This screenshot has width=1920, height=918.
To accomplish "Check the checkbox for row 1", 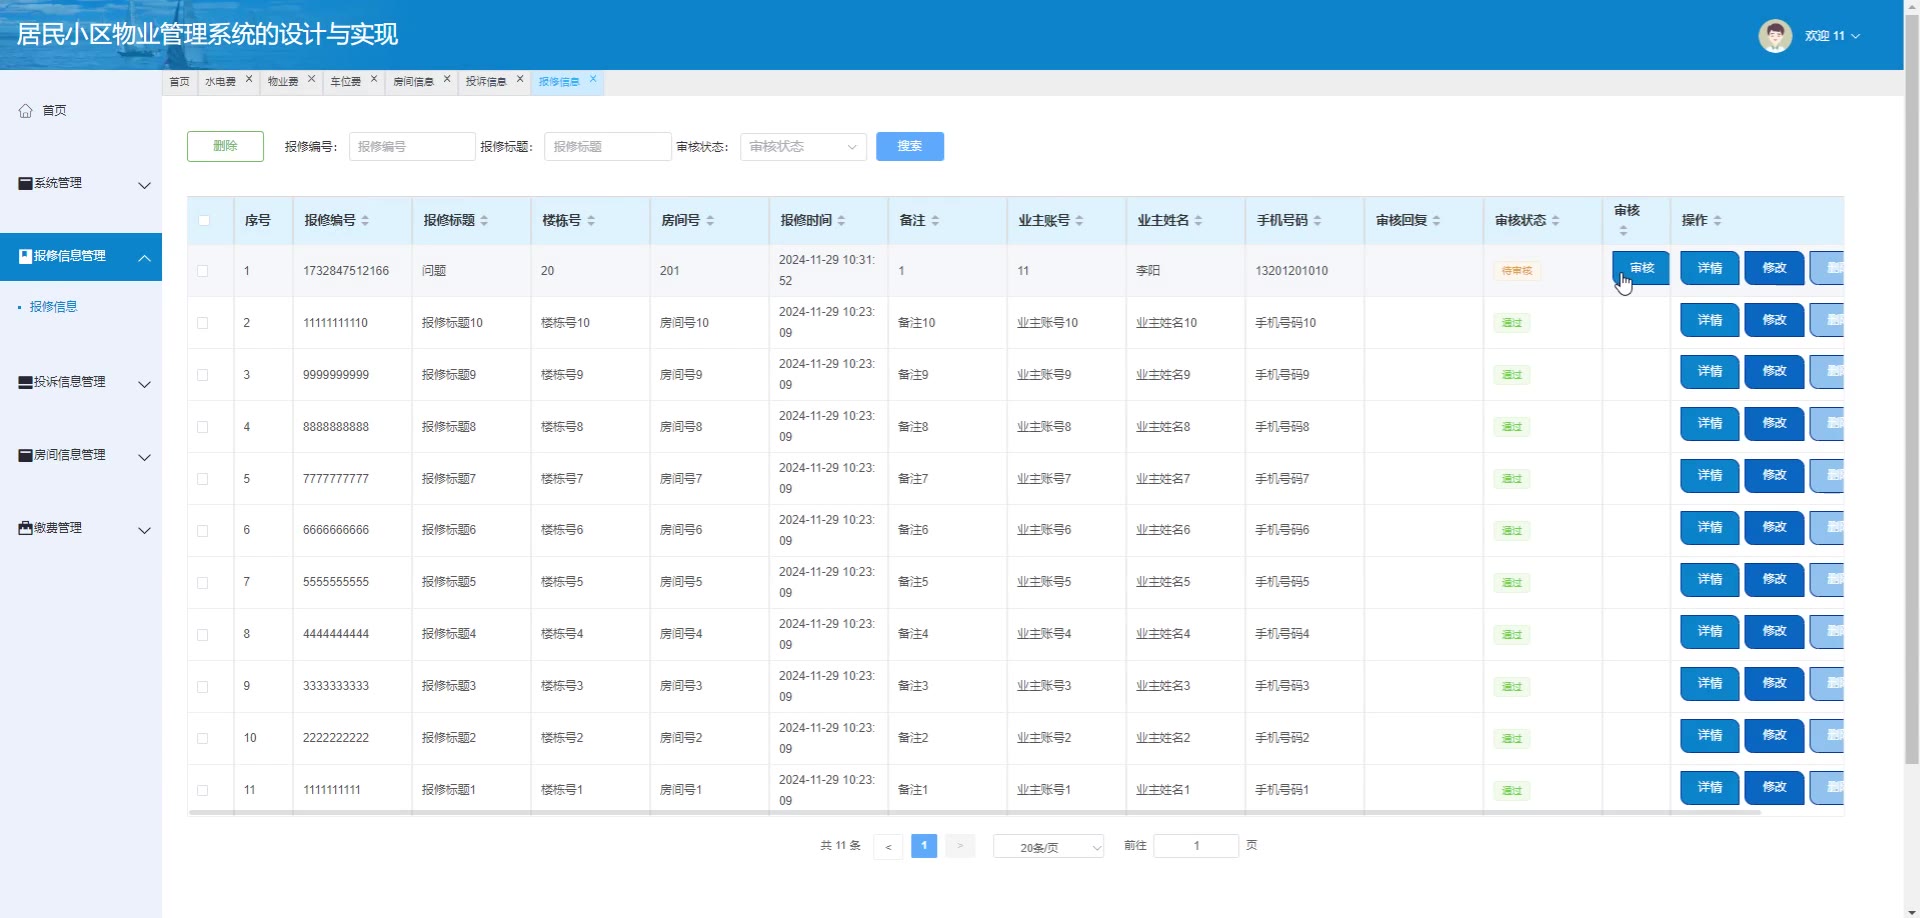I will pyautogui.click(x=203, y=271).
